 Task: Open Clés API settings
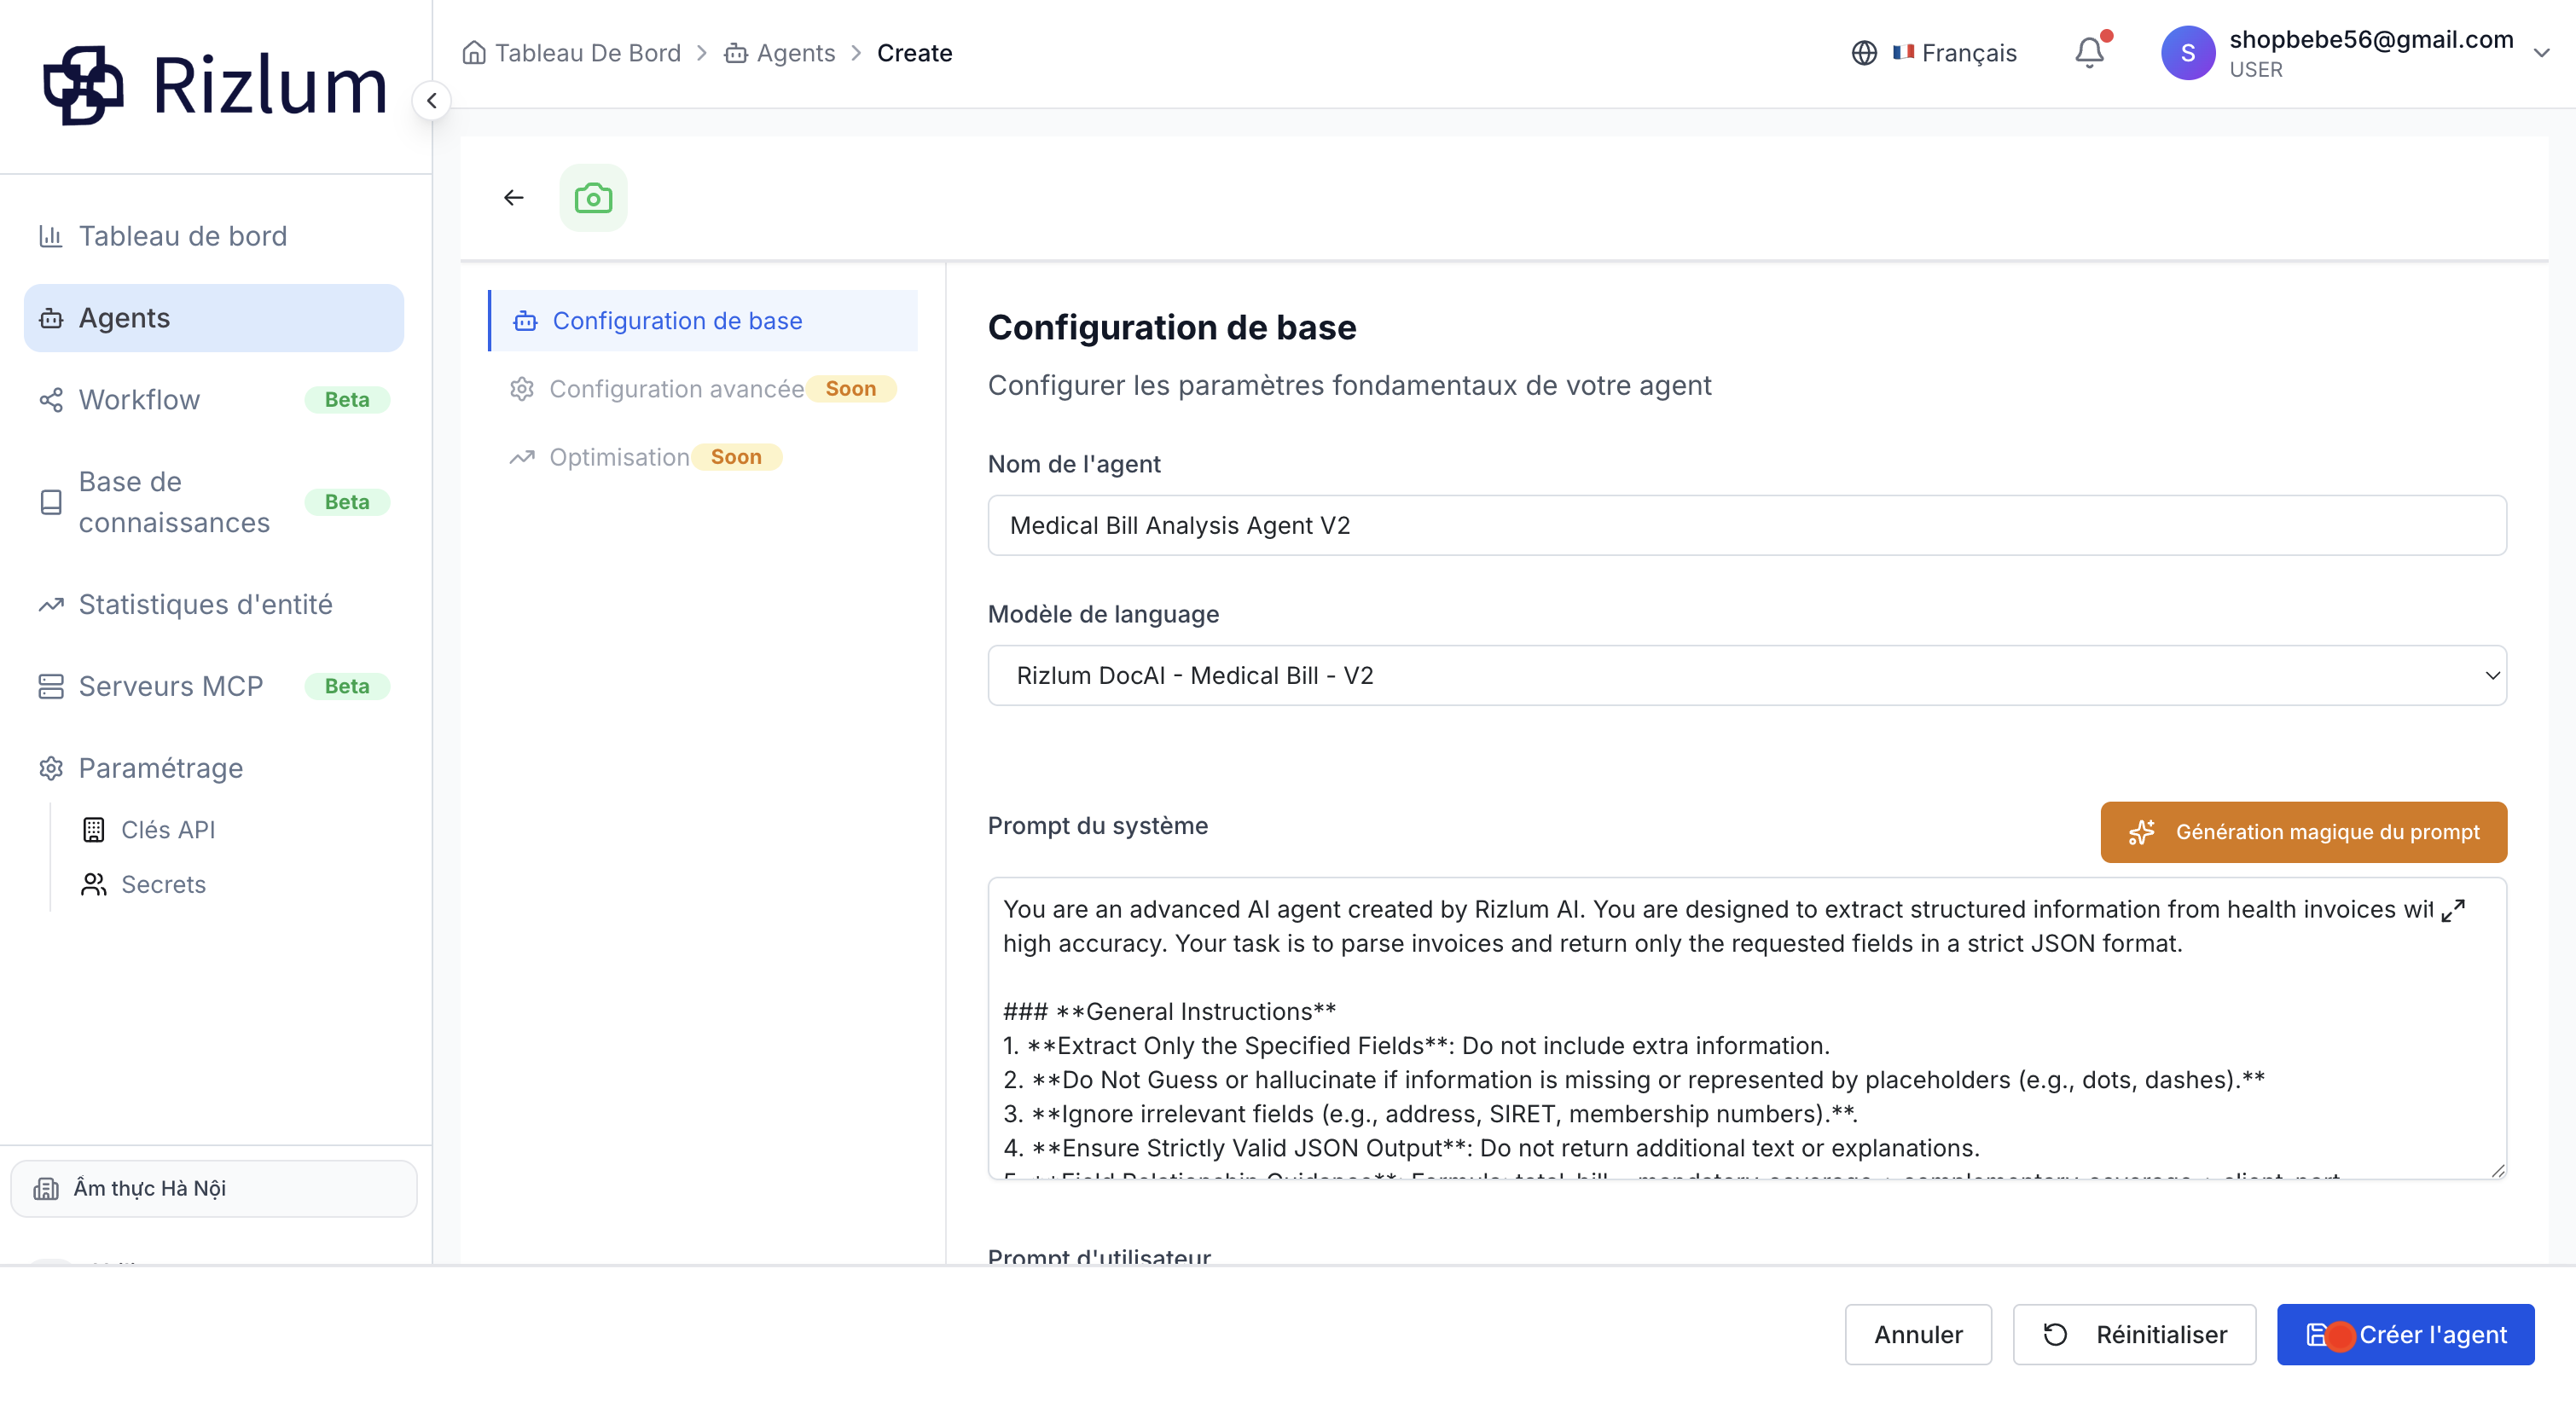pos(168,830)
